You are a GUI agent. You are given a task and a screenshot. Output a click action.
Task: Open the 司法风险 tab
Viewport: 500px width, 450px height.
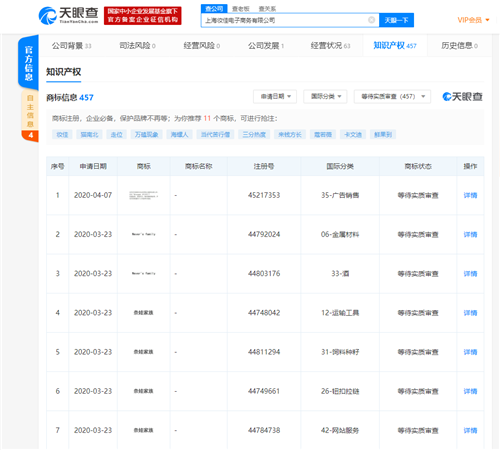[137, 46]
